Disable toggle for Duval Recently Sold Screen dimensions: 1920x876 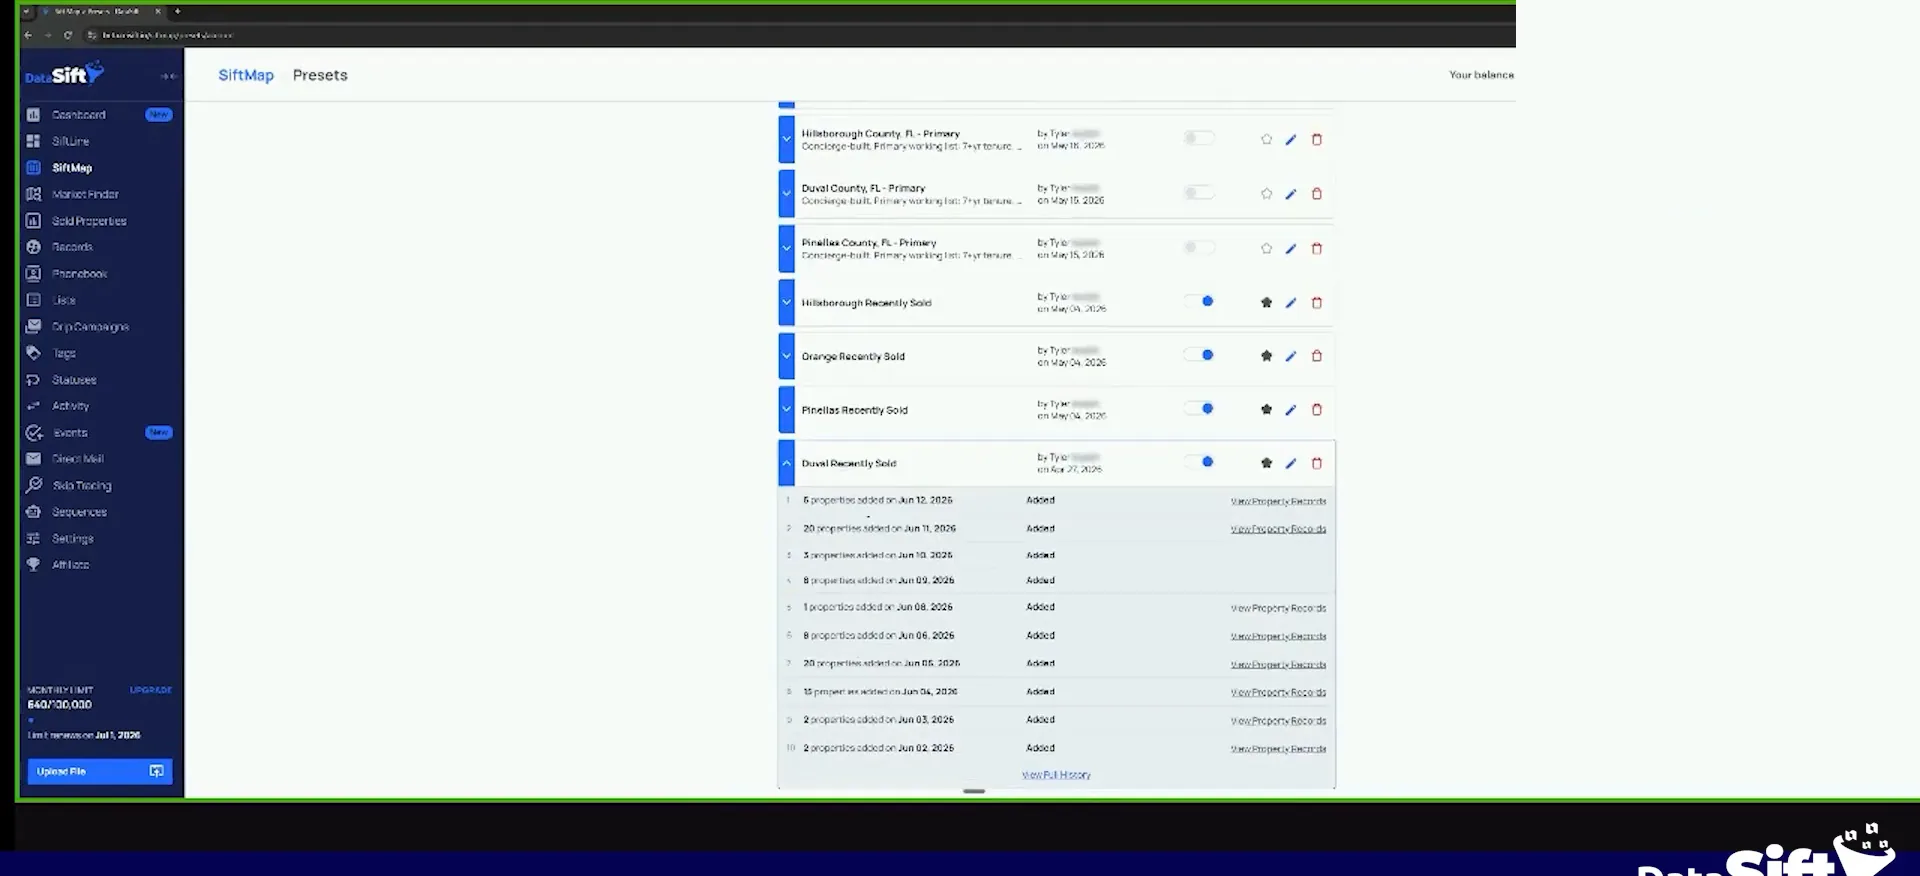point(1199,462)
